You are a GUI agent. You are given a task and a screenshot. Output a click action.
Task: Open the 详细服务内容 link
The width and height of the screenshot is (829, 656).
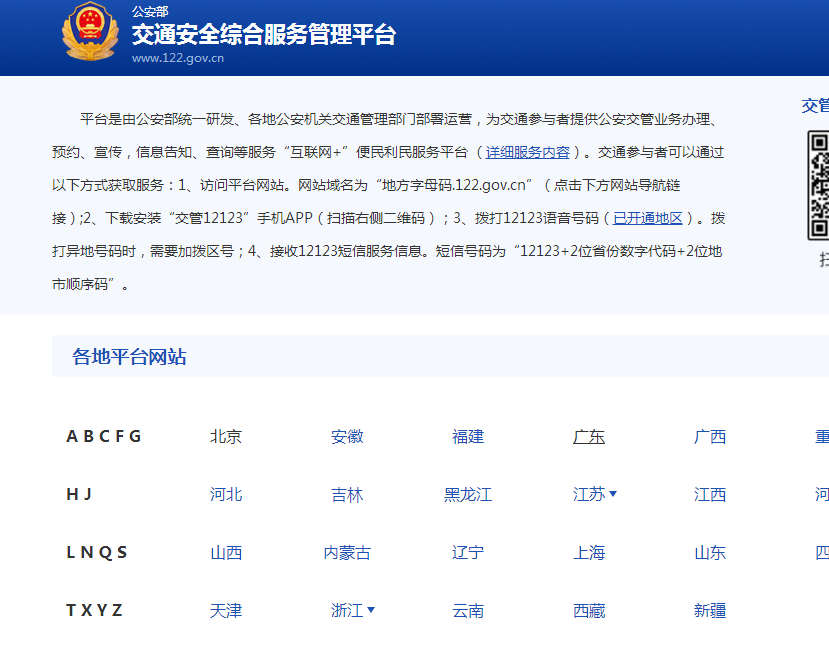pos(525,153)
